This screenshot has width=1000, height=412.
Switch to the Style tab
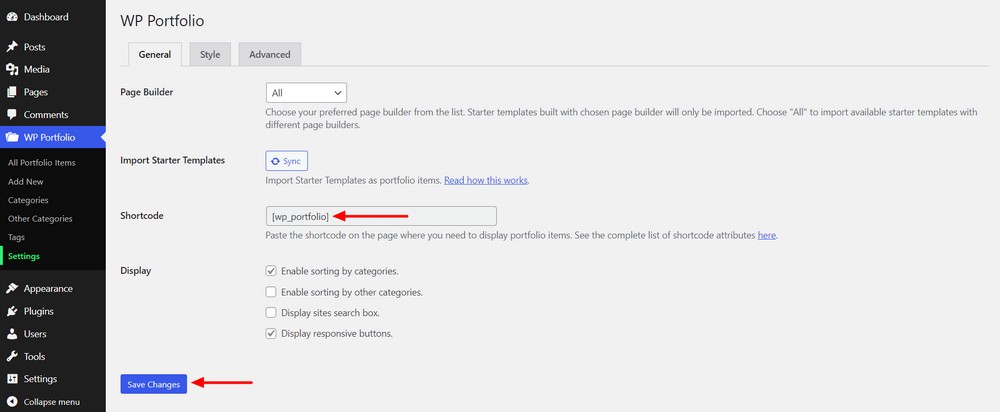point(210,55)
